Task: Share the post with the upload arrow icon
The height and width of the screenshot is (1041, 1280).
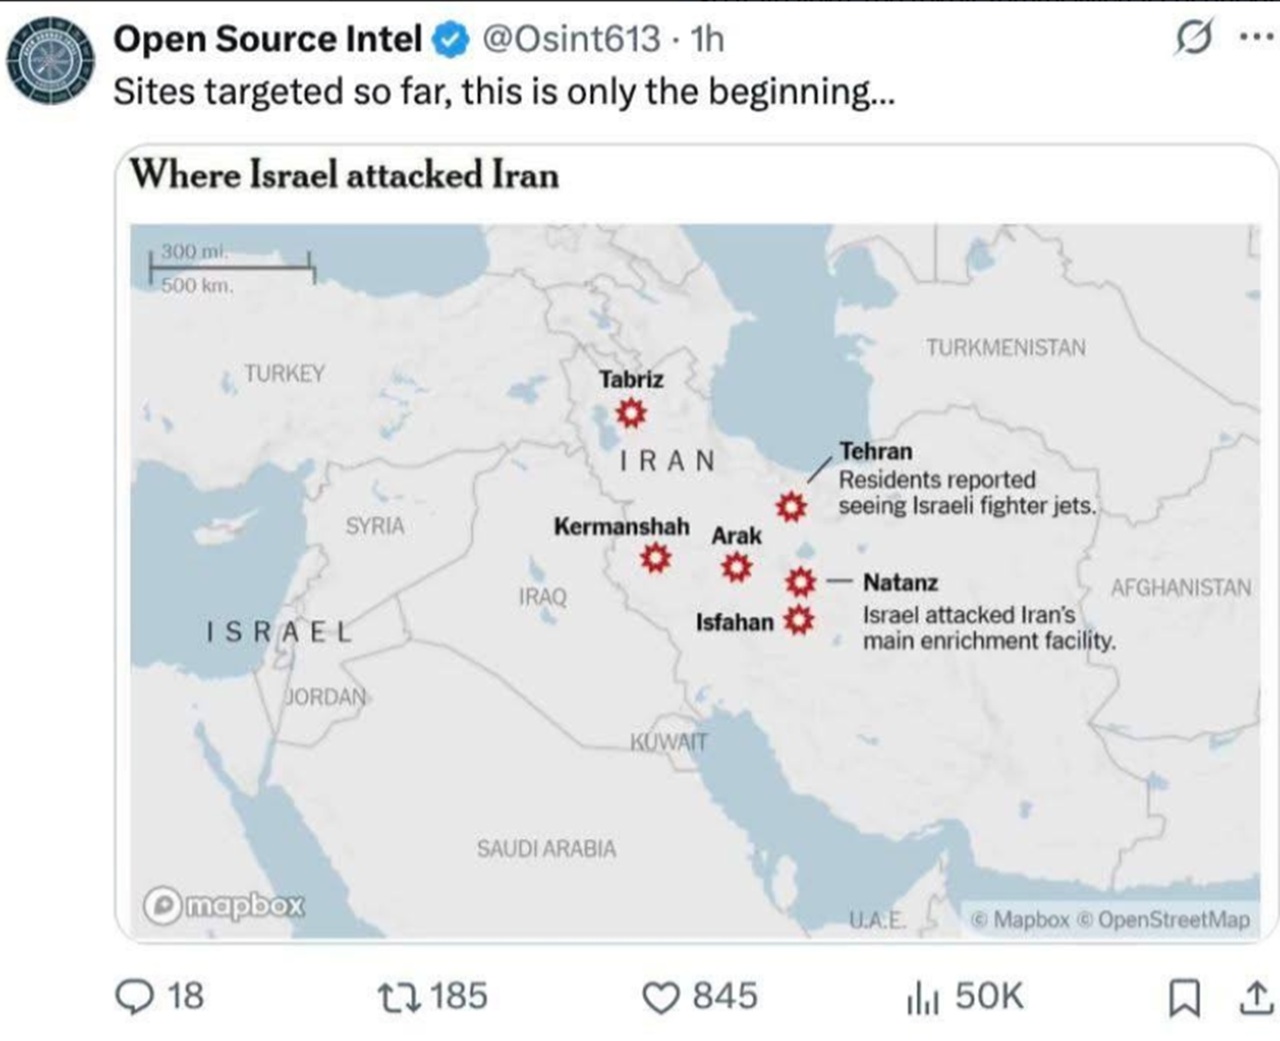Action: (x=1256, y=997)
